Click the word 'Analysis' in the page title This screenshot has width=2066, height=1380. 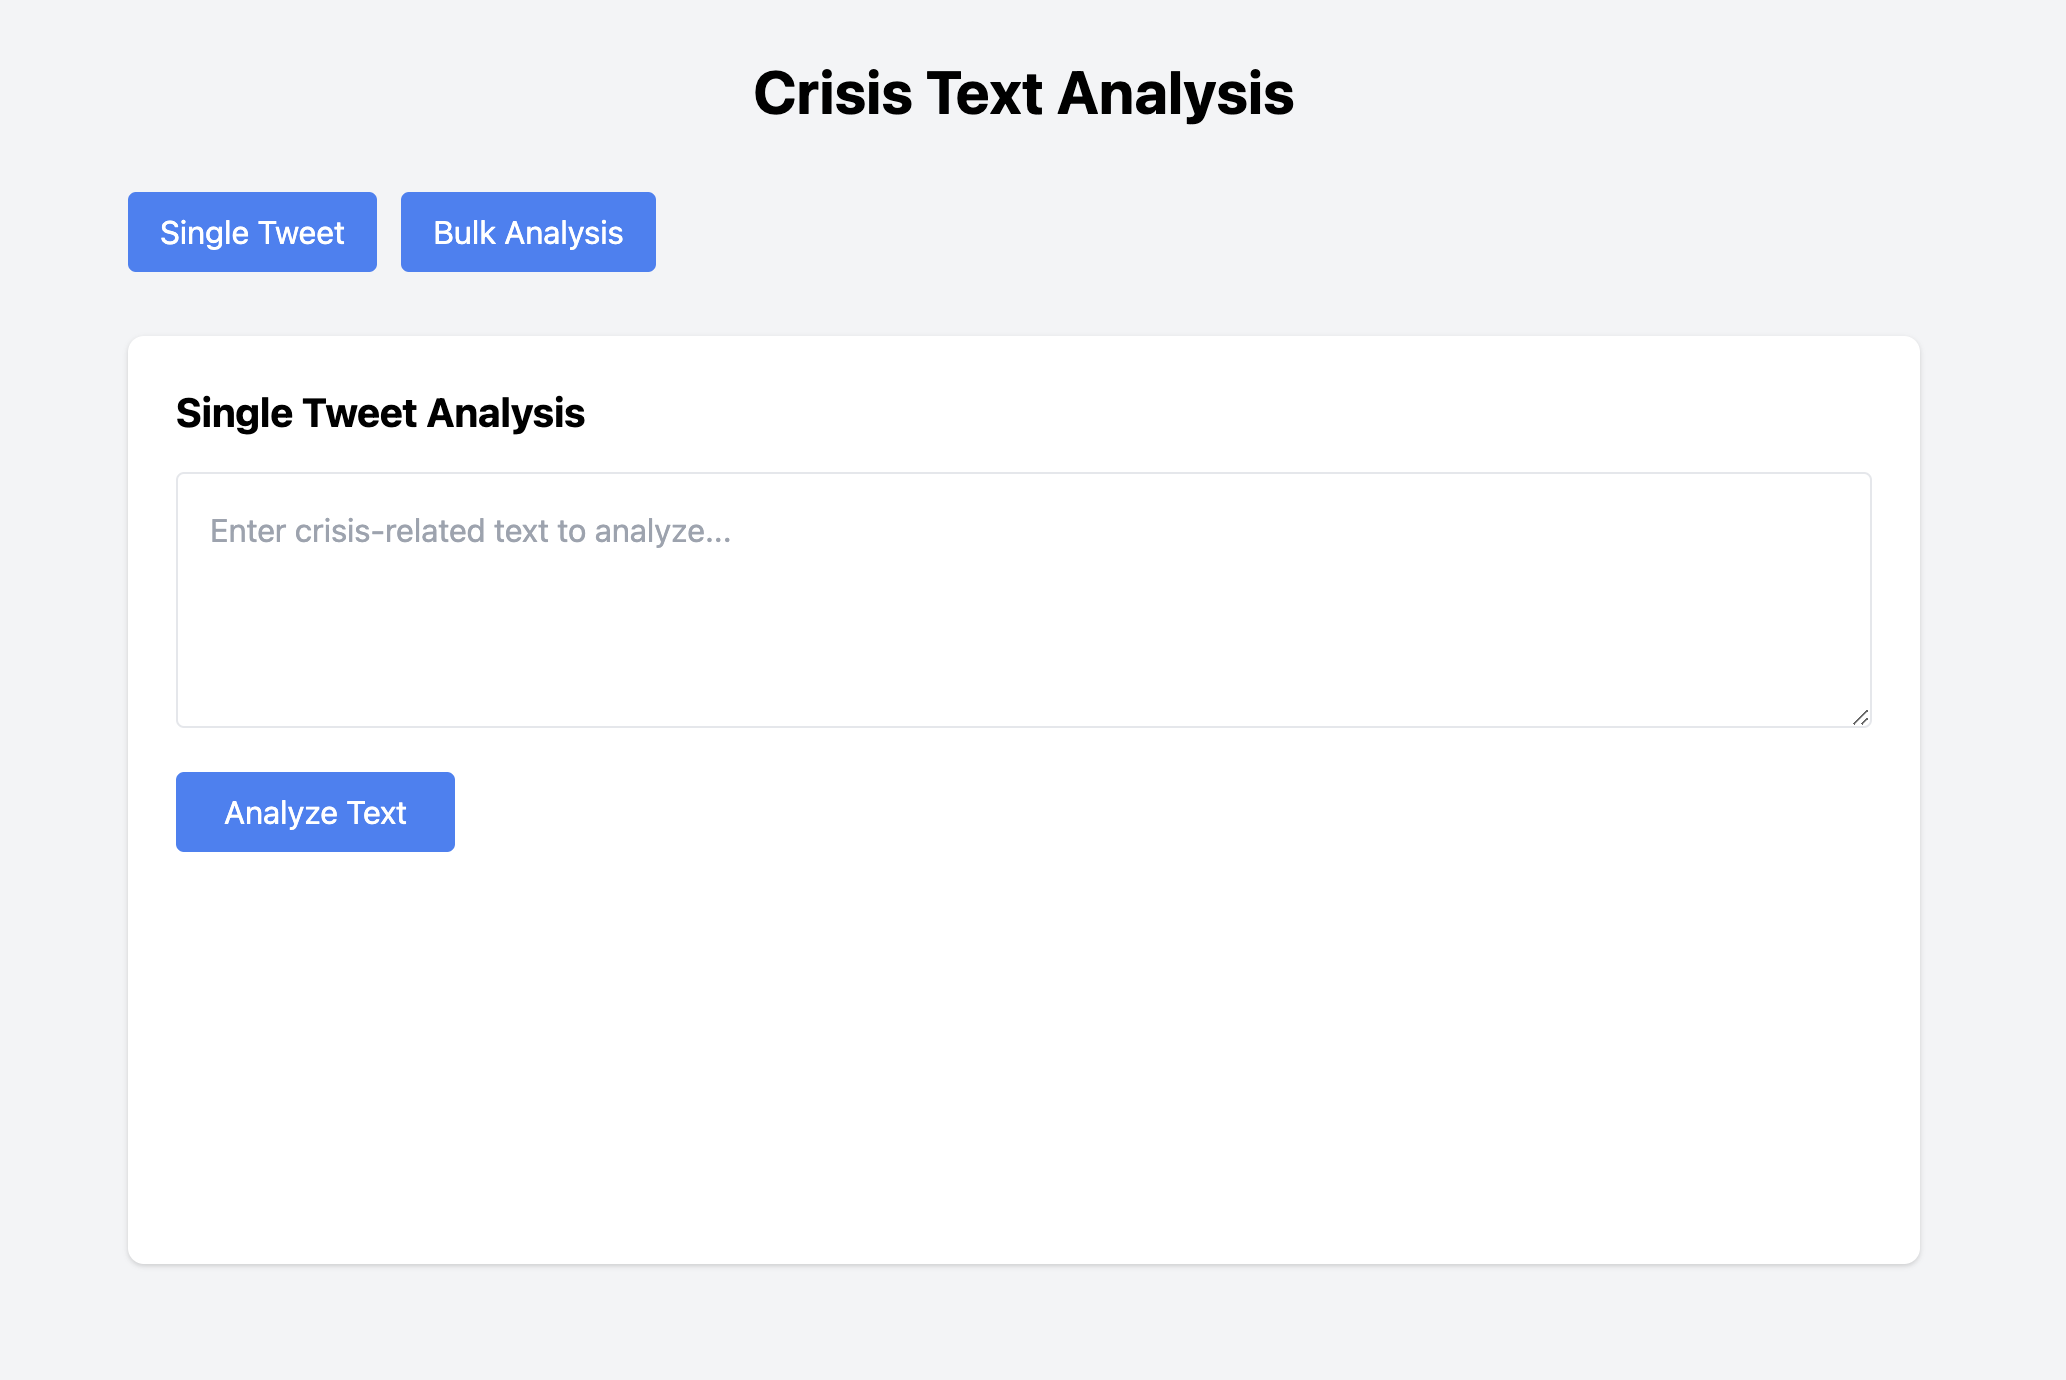click(1175, 94)
